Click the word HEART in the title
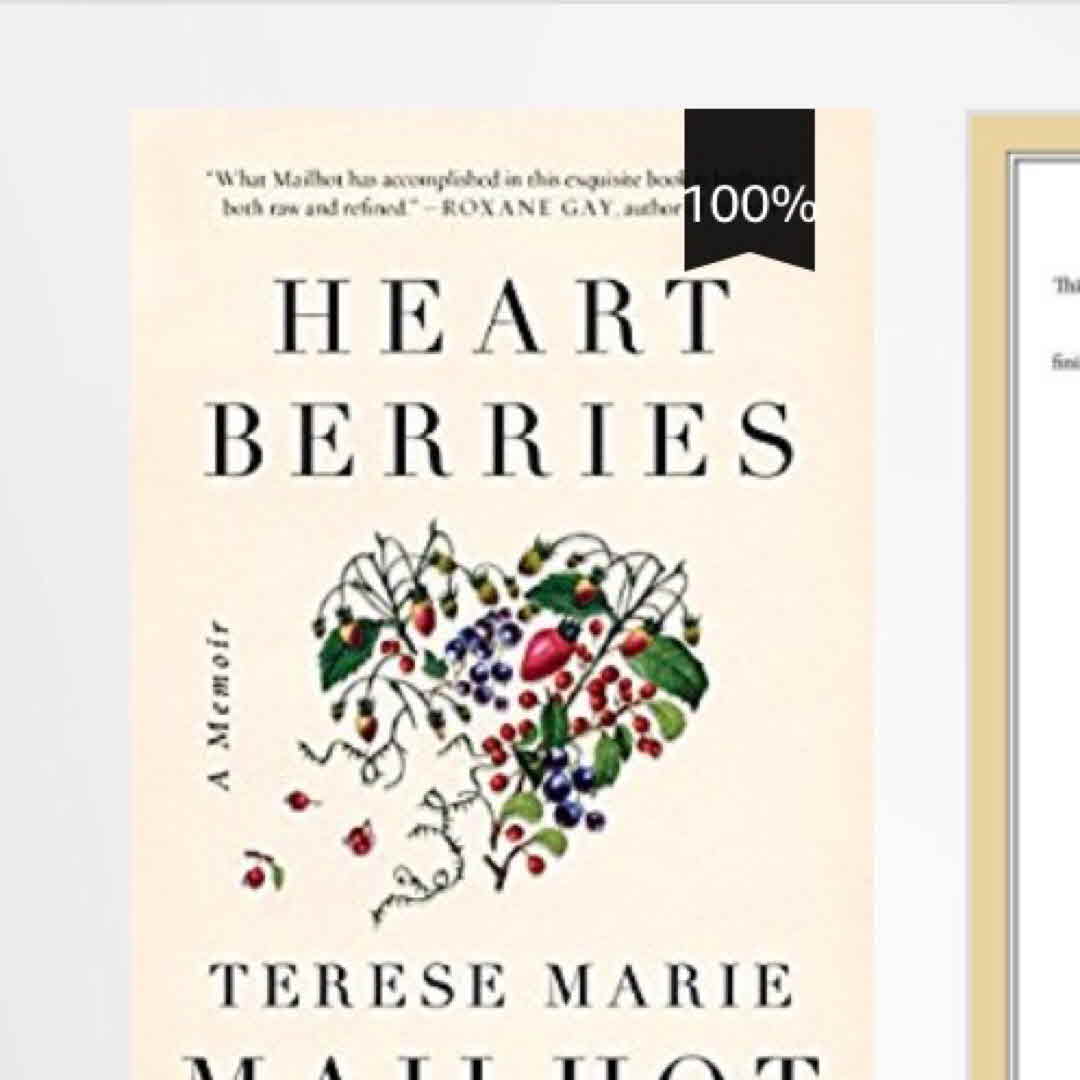The image size is (1080, 1080). coord(501,315)
